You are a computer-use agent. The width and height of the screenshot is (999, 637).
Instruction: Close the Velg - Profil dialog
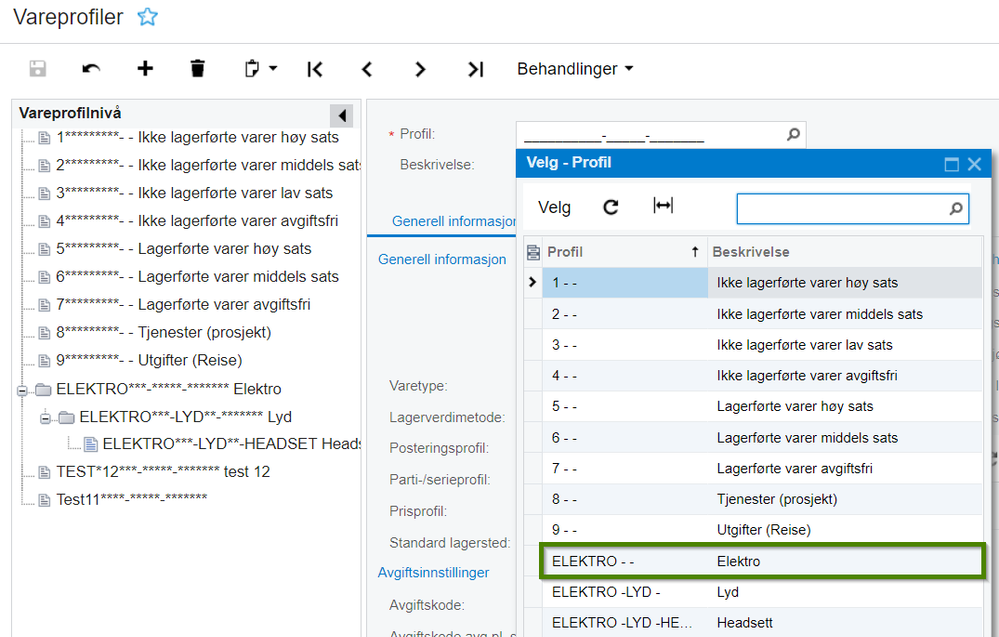pos(974,164)
